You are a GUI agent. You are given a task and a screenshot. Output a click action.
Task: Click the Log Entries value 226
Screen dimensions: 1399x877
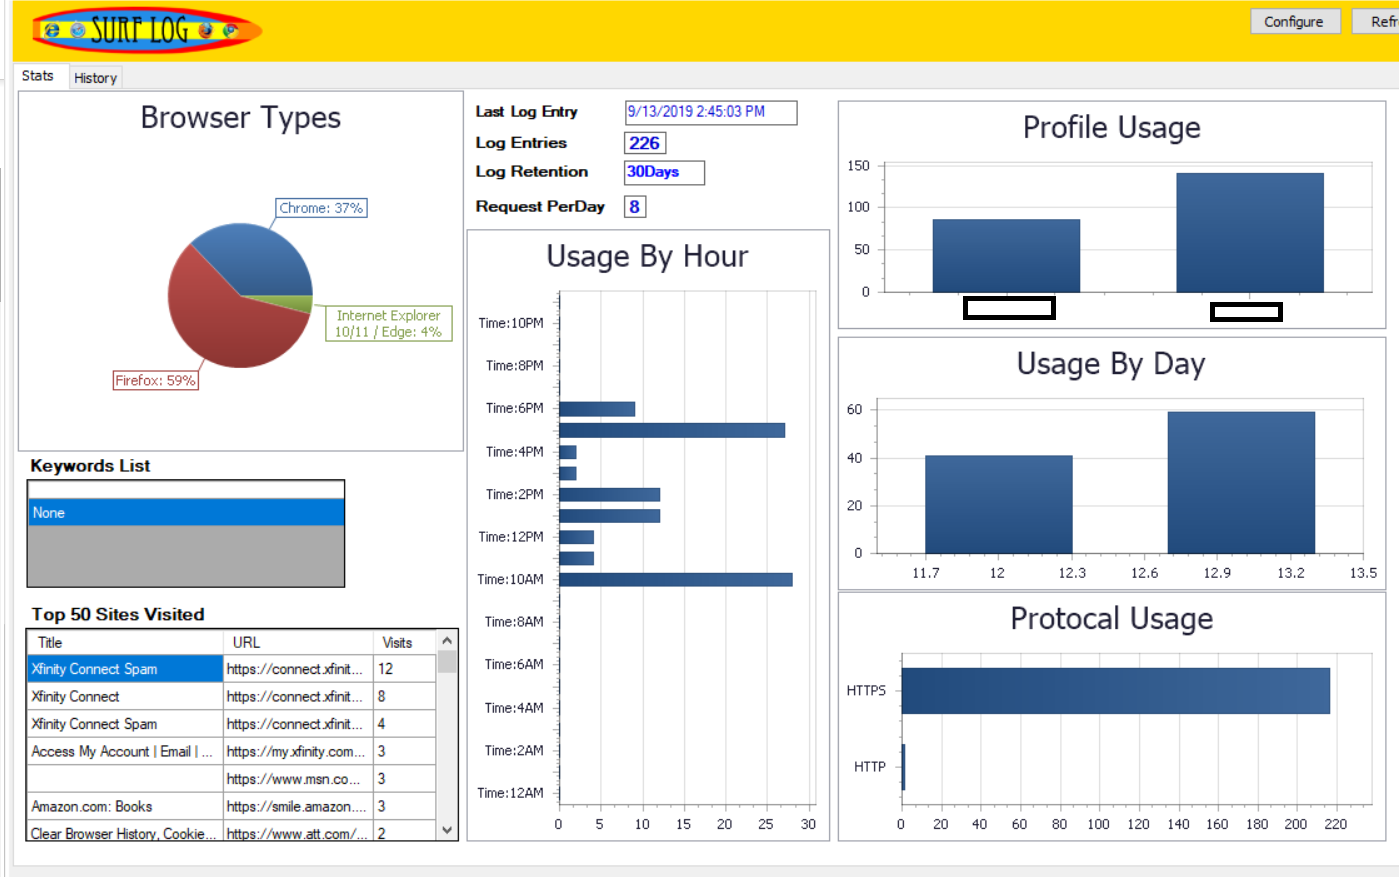(x=645, y=143)
